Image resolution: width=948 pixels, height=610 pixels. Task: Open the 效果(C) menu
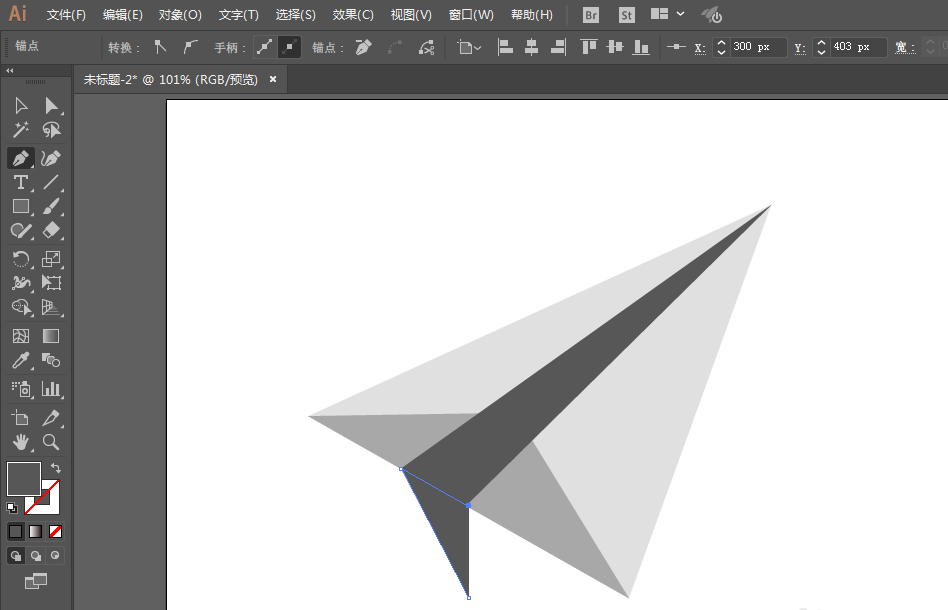click(x=353, y=15)
